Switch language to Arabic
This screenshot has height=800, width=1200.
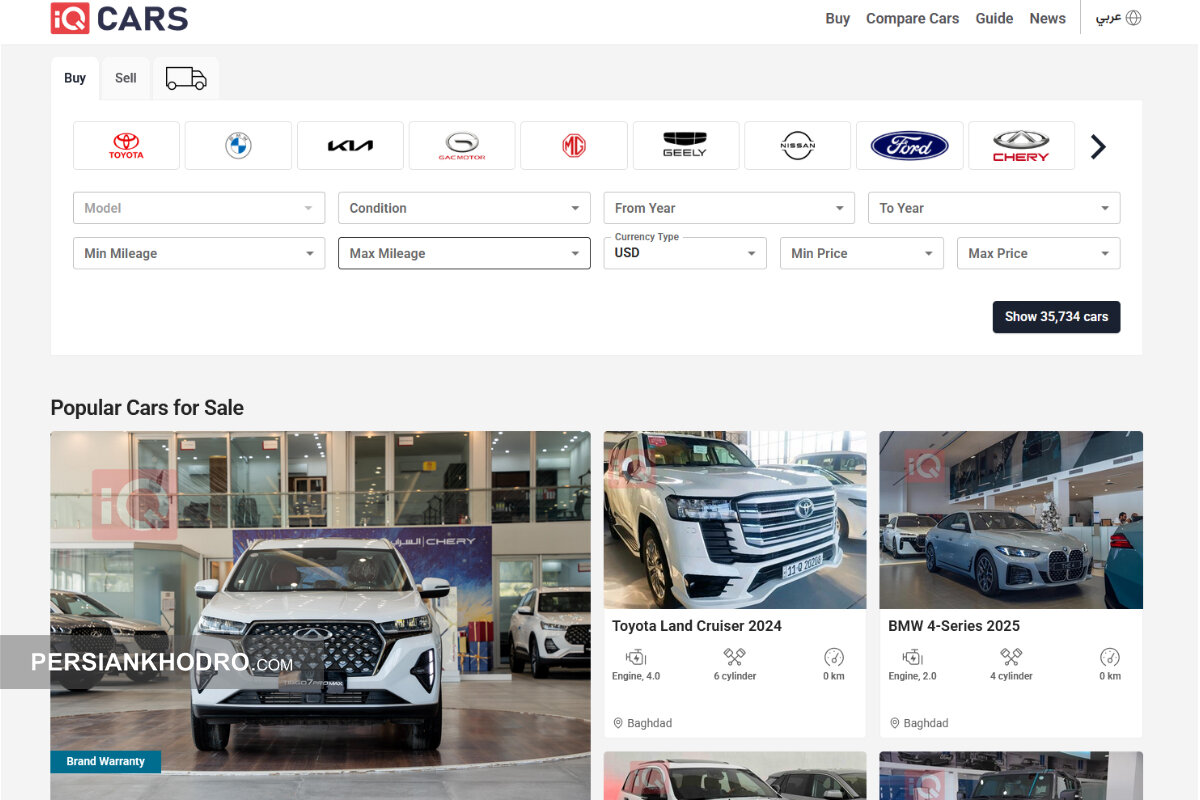[x=1117, y=18]
